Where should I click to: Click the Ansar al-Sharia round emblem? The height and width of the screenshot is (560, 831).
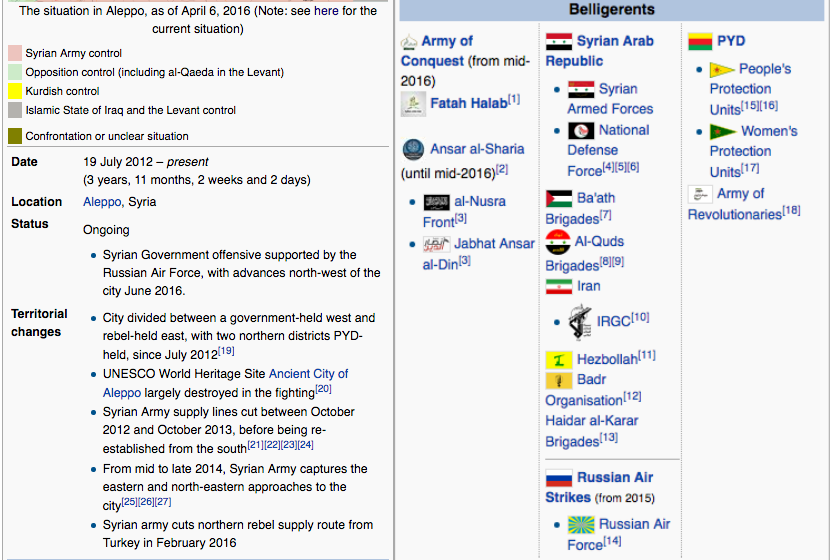coord(413,149)
